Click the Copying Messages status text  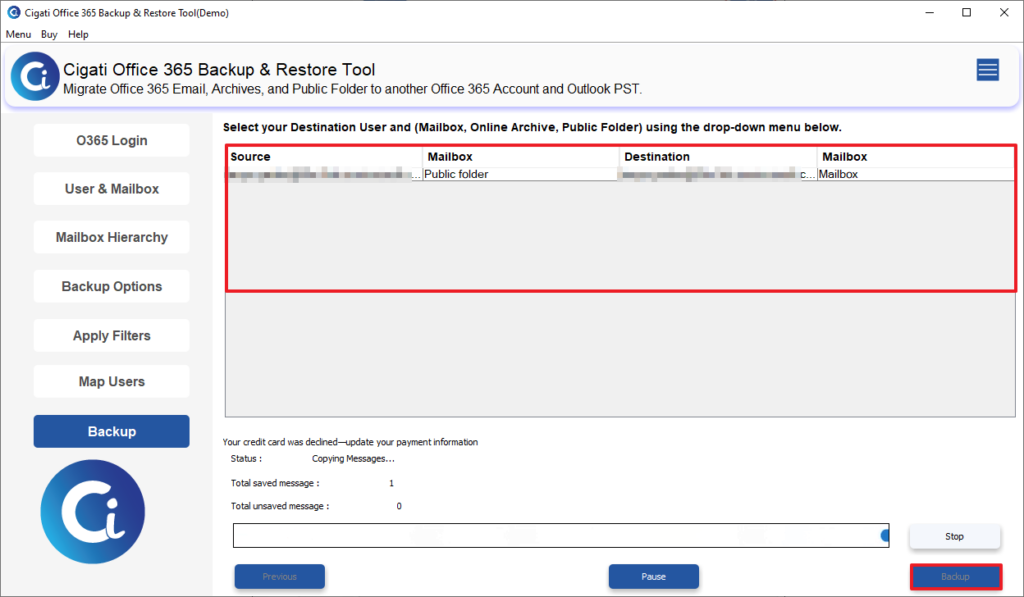point(353,459)
